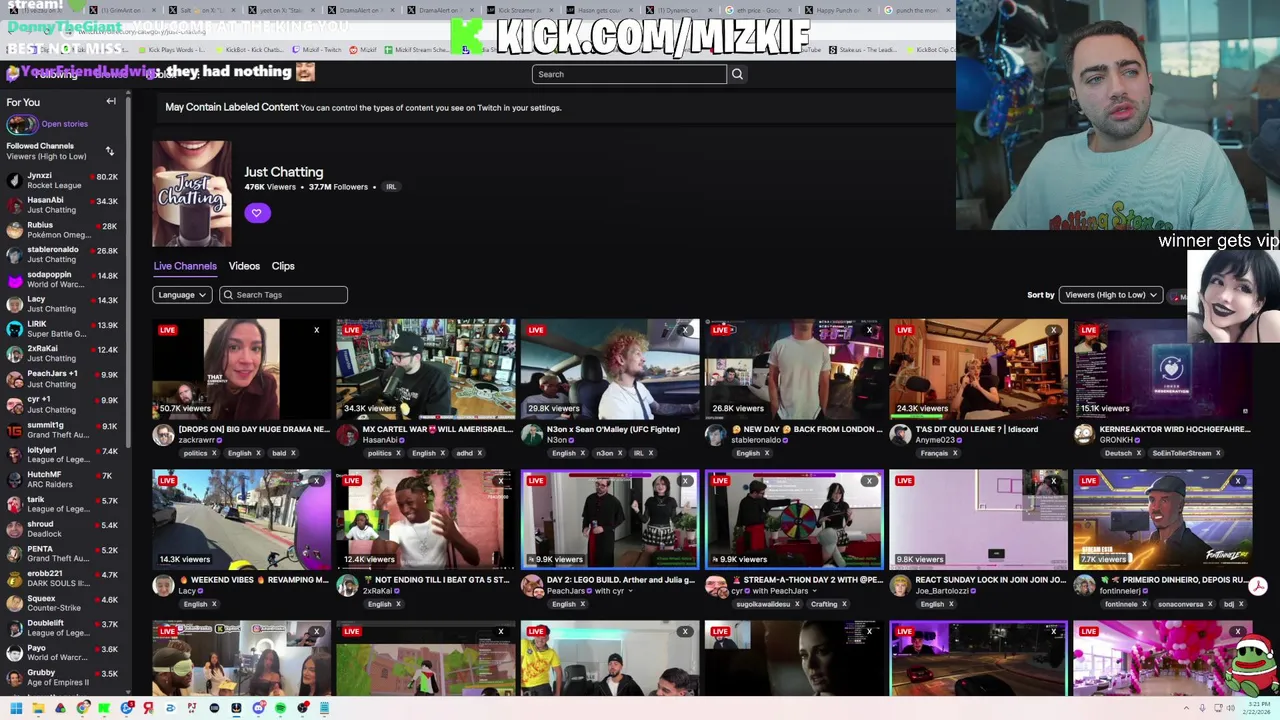
Task: Open summit1g in sidebar list
Action: pyautogui.click(x=62, y=430)
